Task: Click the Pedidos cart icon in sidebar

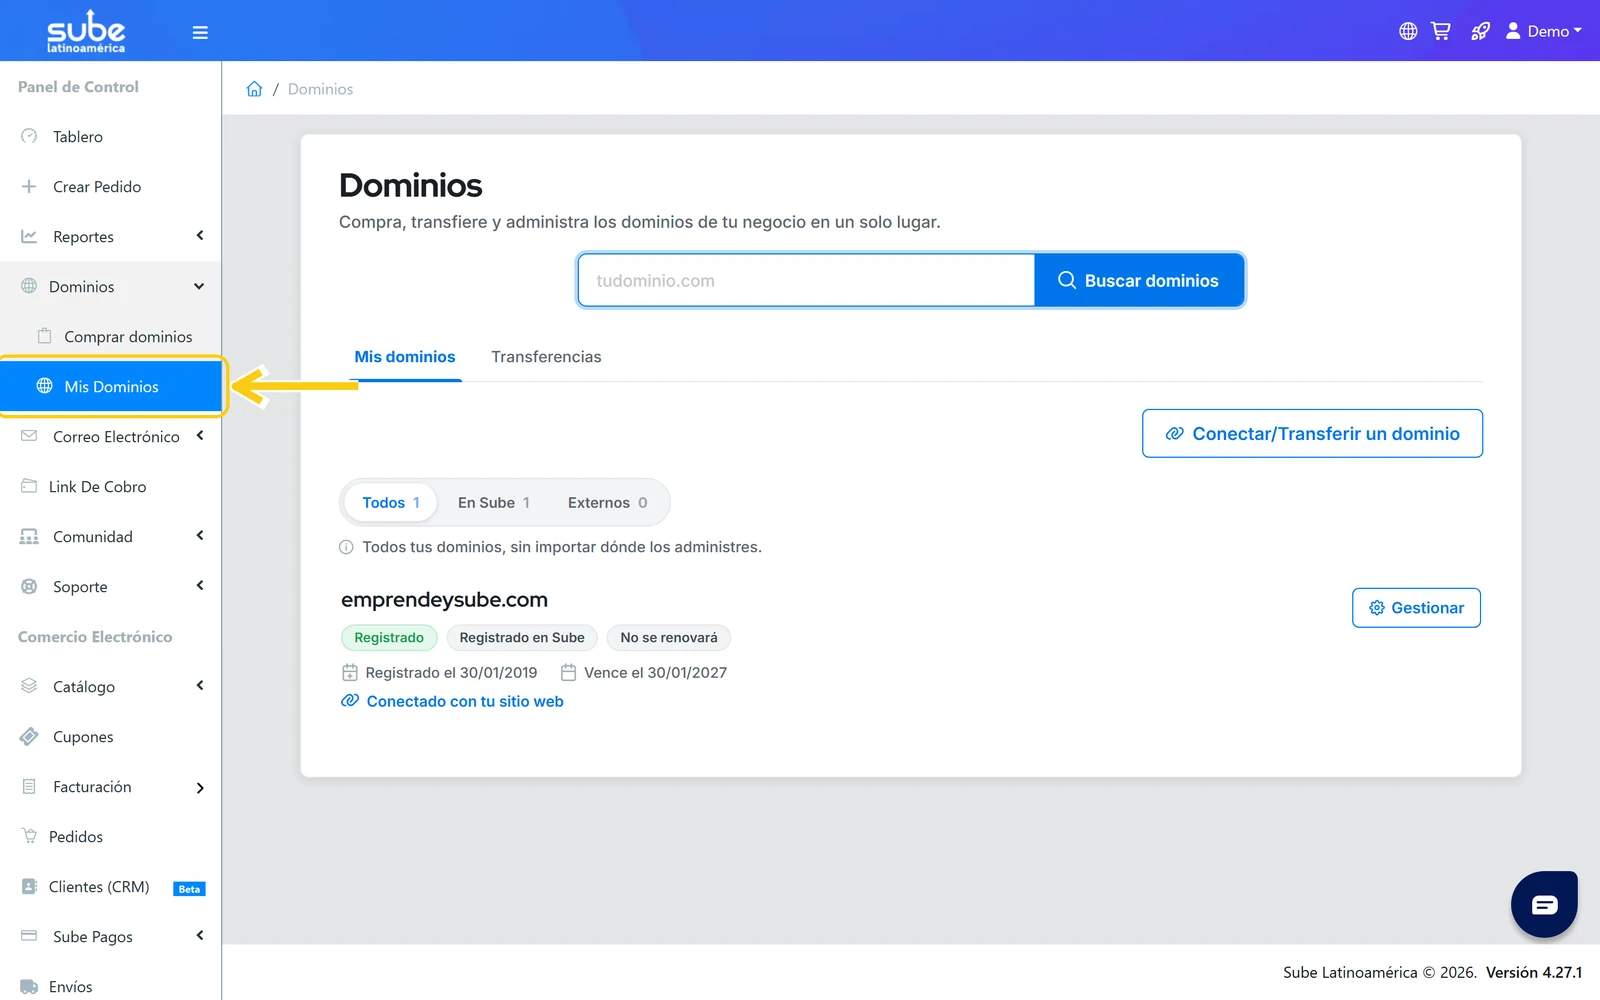Action: (x=29, y=836)
